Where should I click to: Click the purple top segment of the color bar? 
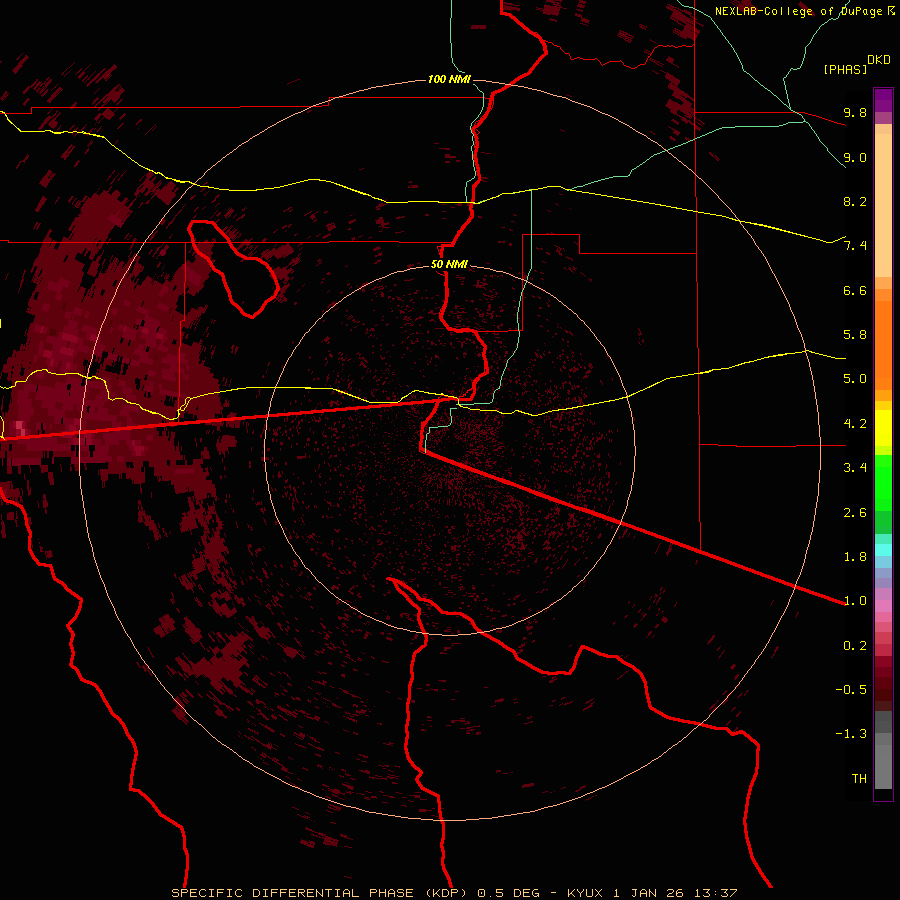883,100
